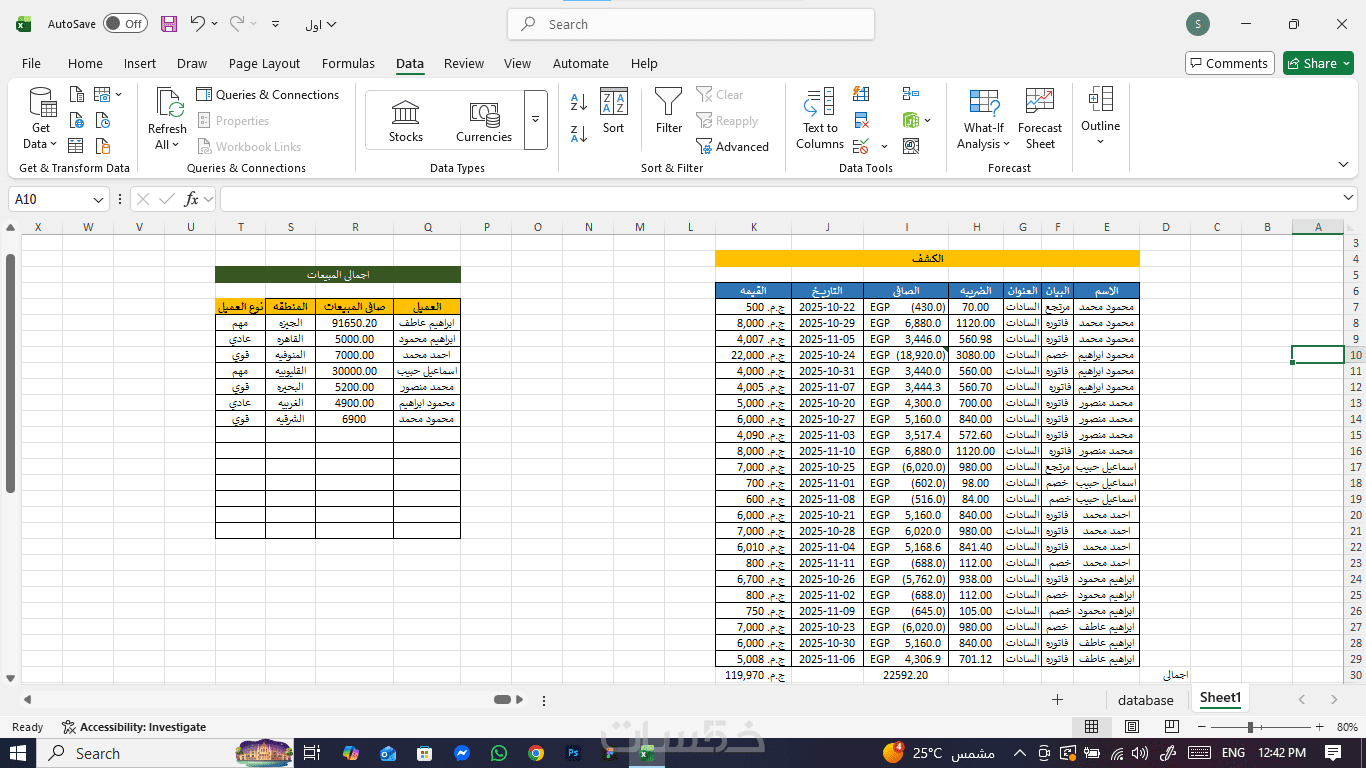The image size is (1366, 768).
Task: Open the Windows Start menu
Action: [x=20, y=753]
